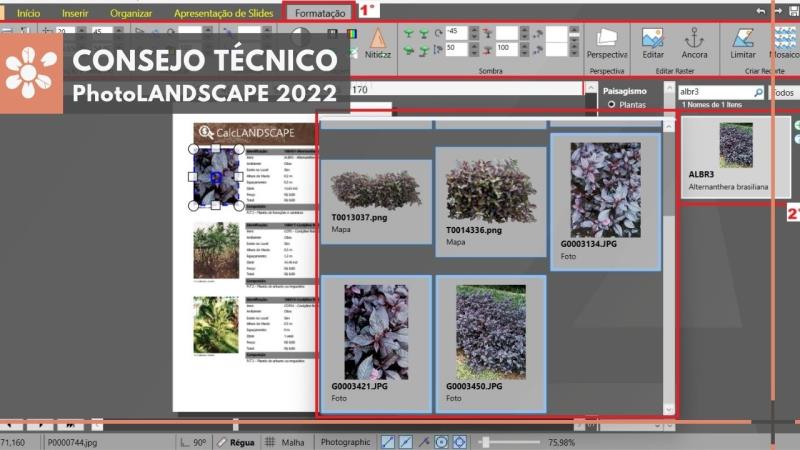
Task: Click the 75,98% zoom value
Action: (561, 442)
